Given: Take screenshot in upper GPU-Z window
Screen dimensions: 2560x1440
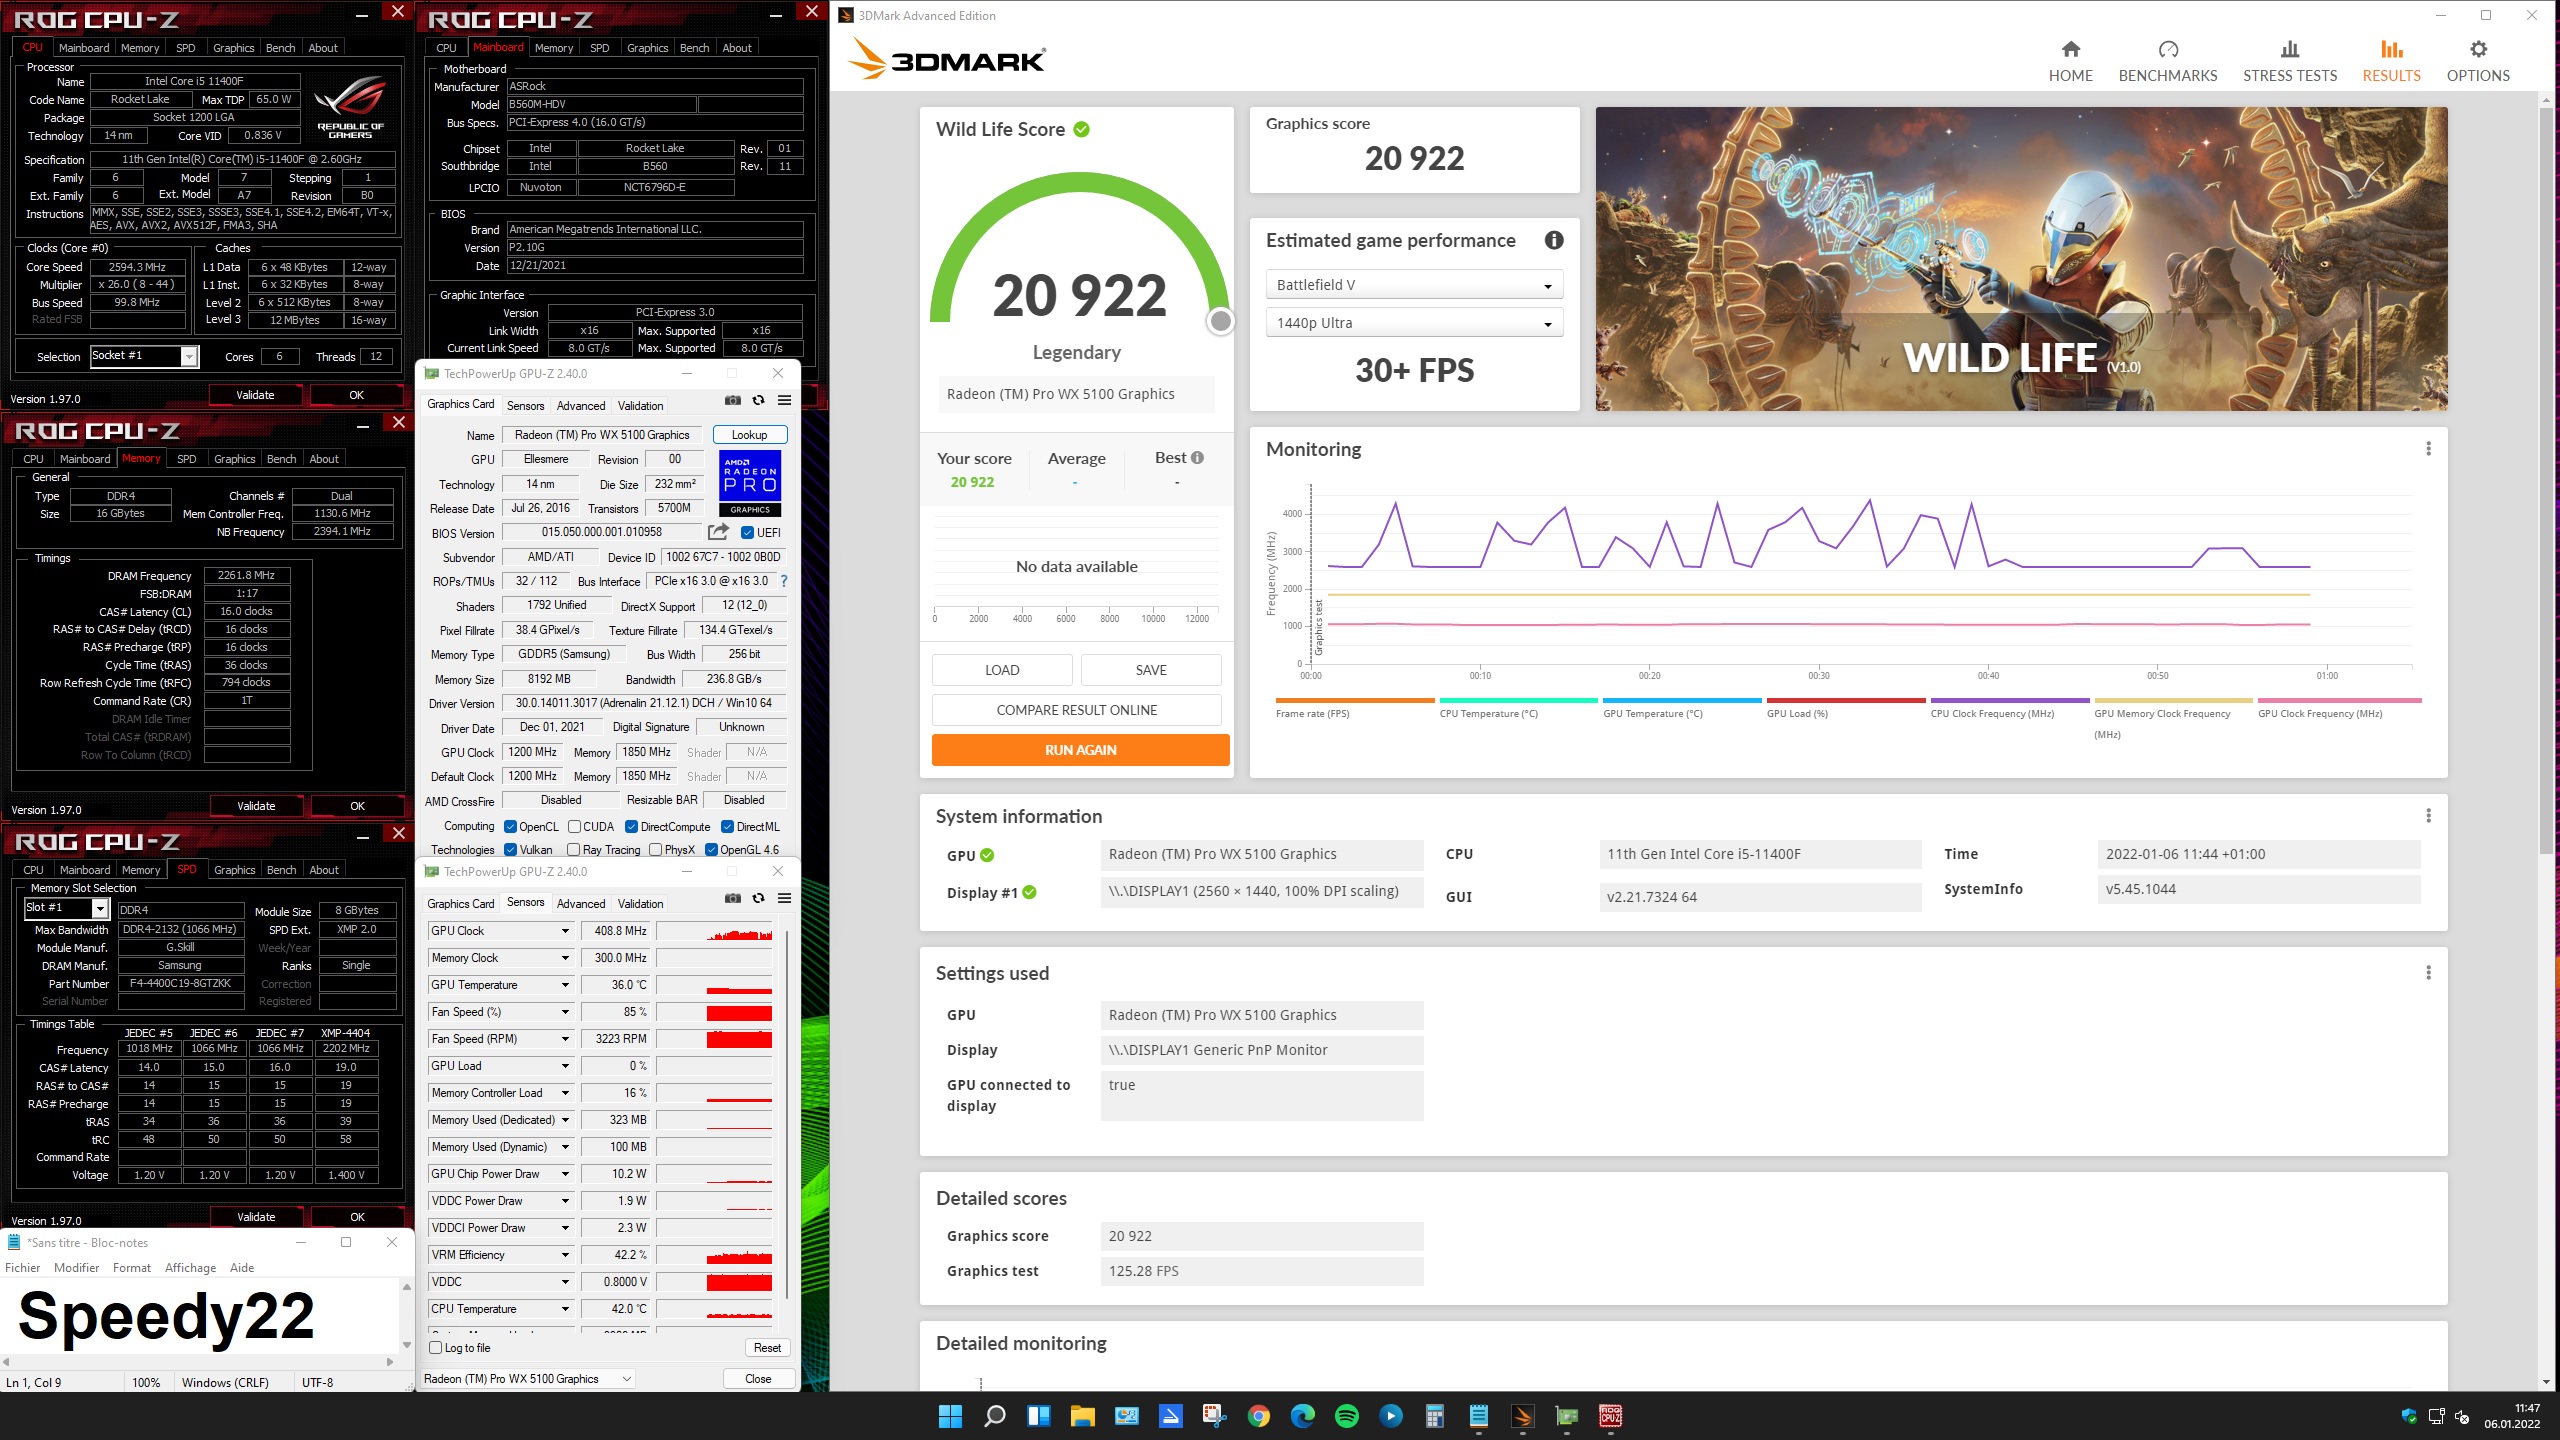Looking at the screenshot, I should tap(733, 401).
